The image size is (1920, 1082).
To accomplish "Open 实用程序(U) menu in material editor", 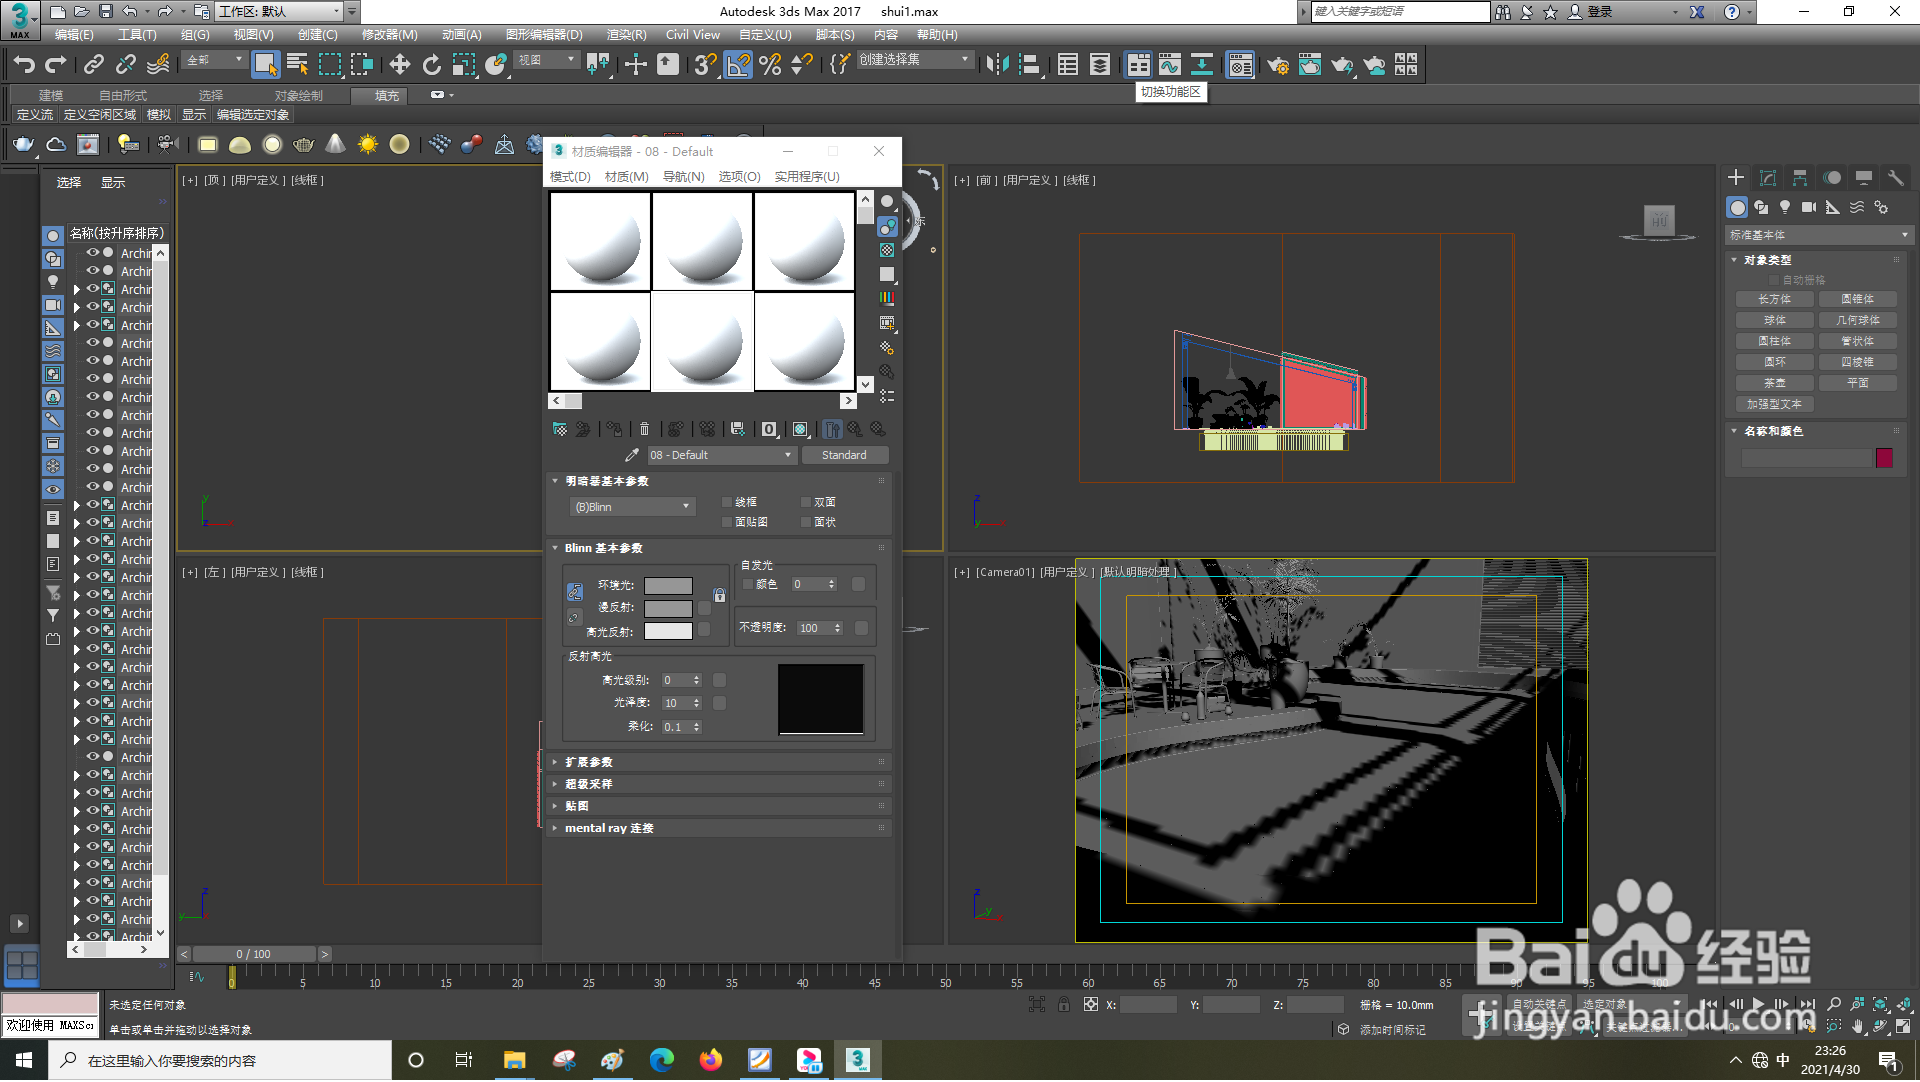I will point(807,177).
